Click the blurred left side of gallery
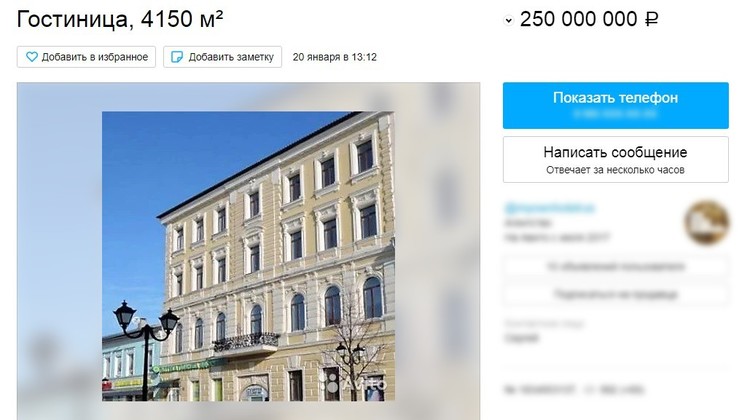 coord(59,251)
